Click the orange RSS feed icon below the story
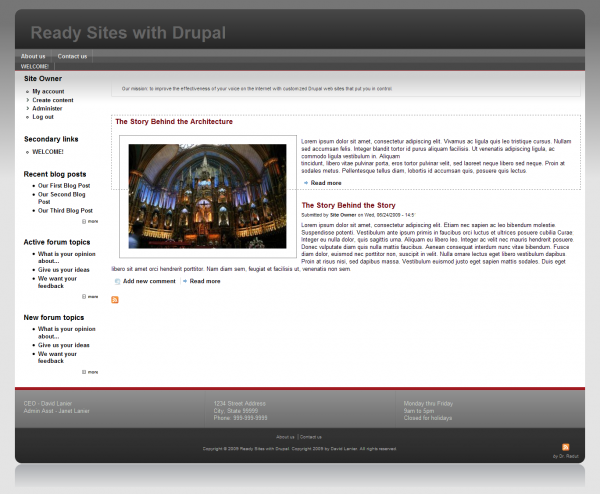 click(115, 300)
